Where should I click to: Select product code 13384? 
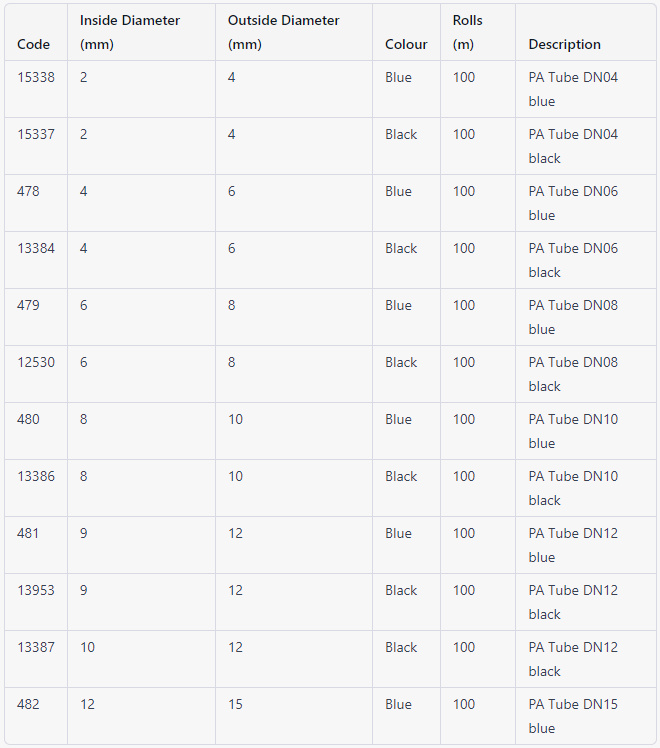click(x=36, y=248)
